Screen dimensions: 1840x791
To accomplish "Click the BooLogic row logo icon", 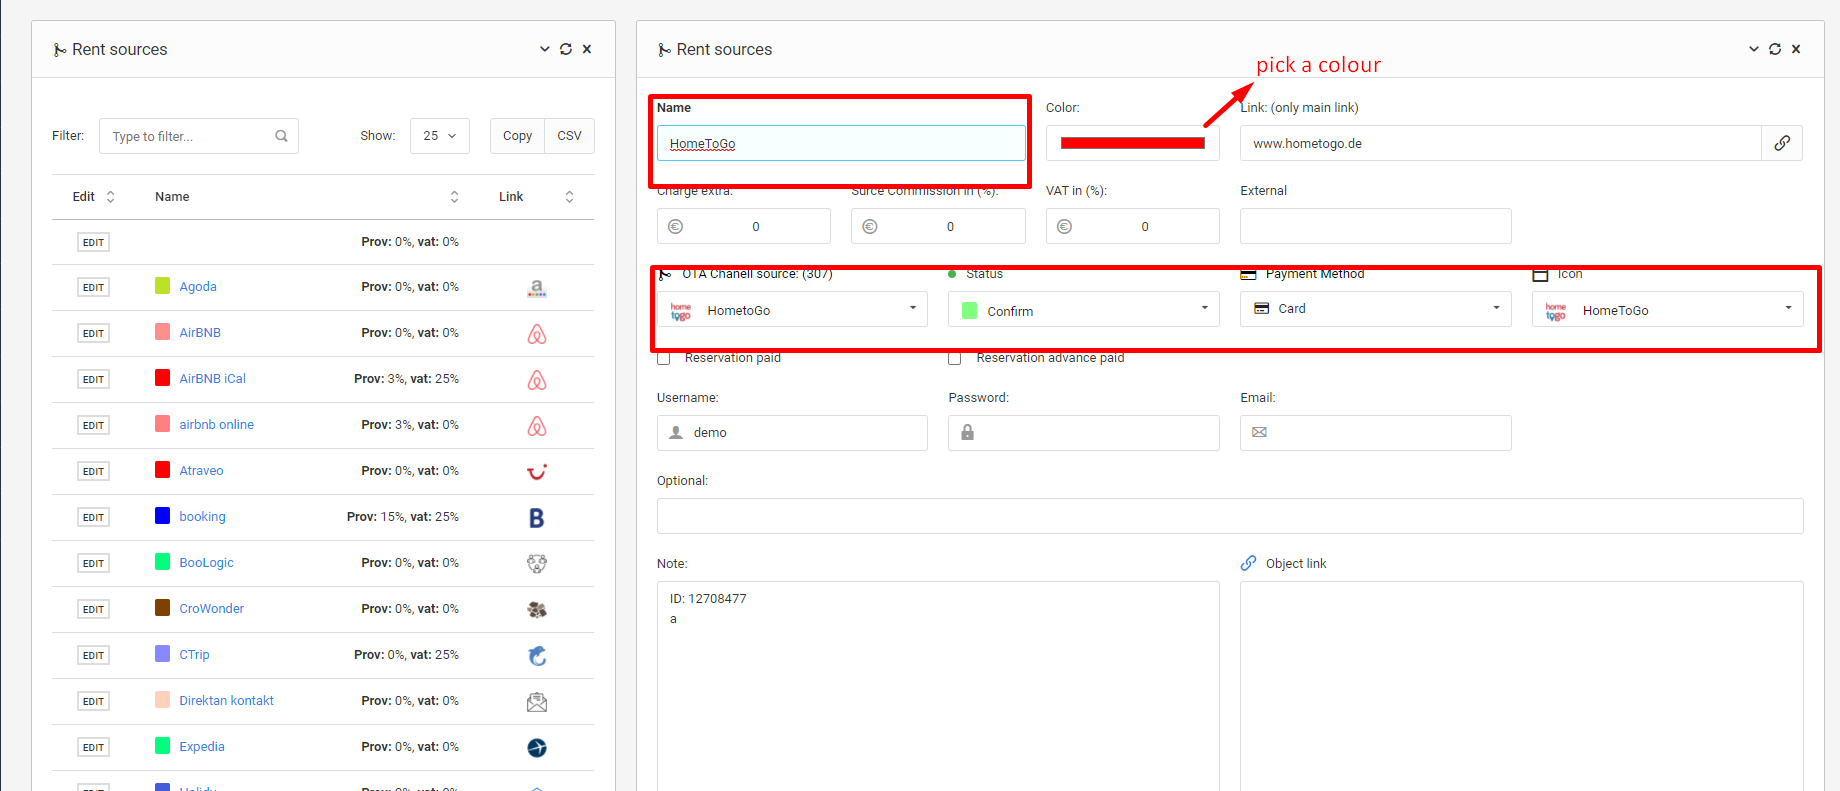I will [x=537, y=564].
